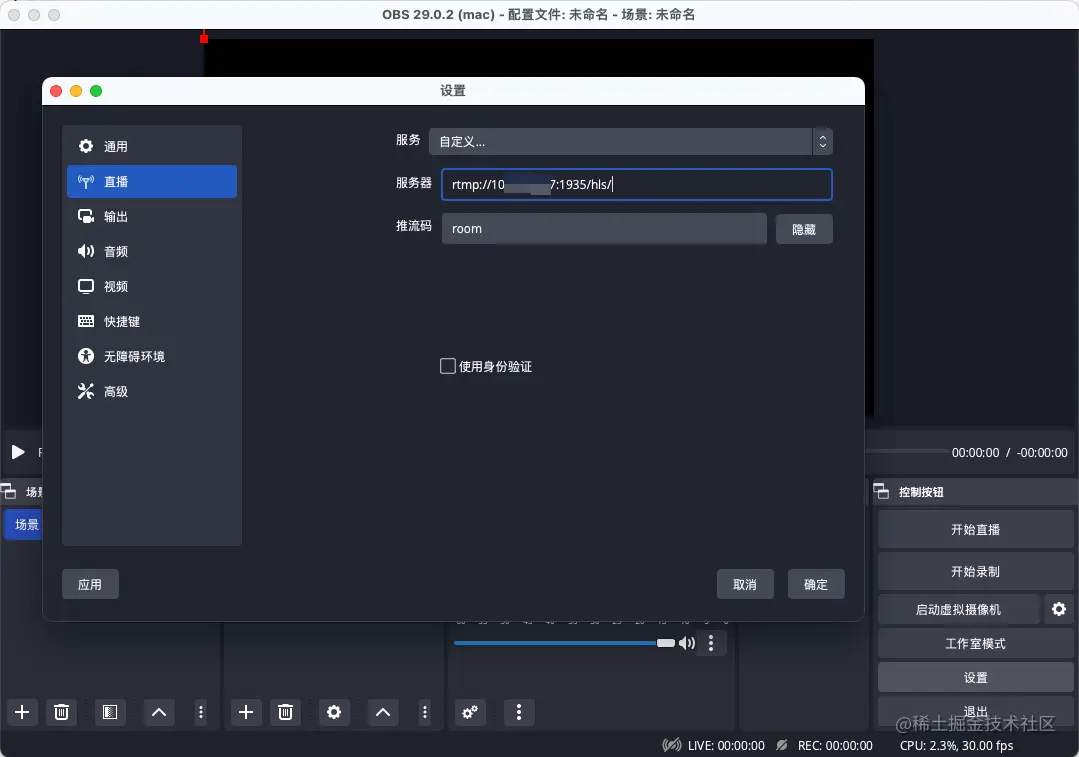Viewport: 1079px width, 757px height.
Task: Click 开始录制 in the OBS controls
Action: click(x=975, y=571)
